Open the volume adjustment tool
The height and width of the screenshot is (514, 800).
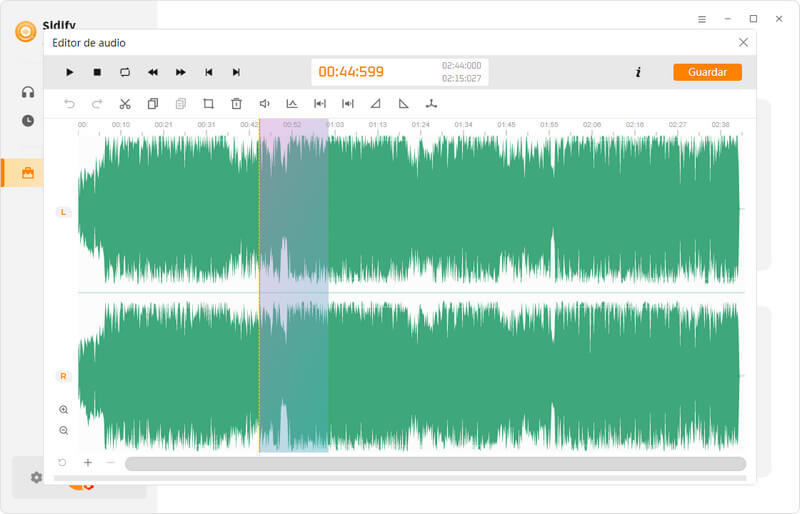pos(264,104)
